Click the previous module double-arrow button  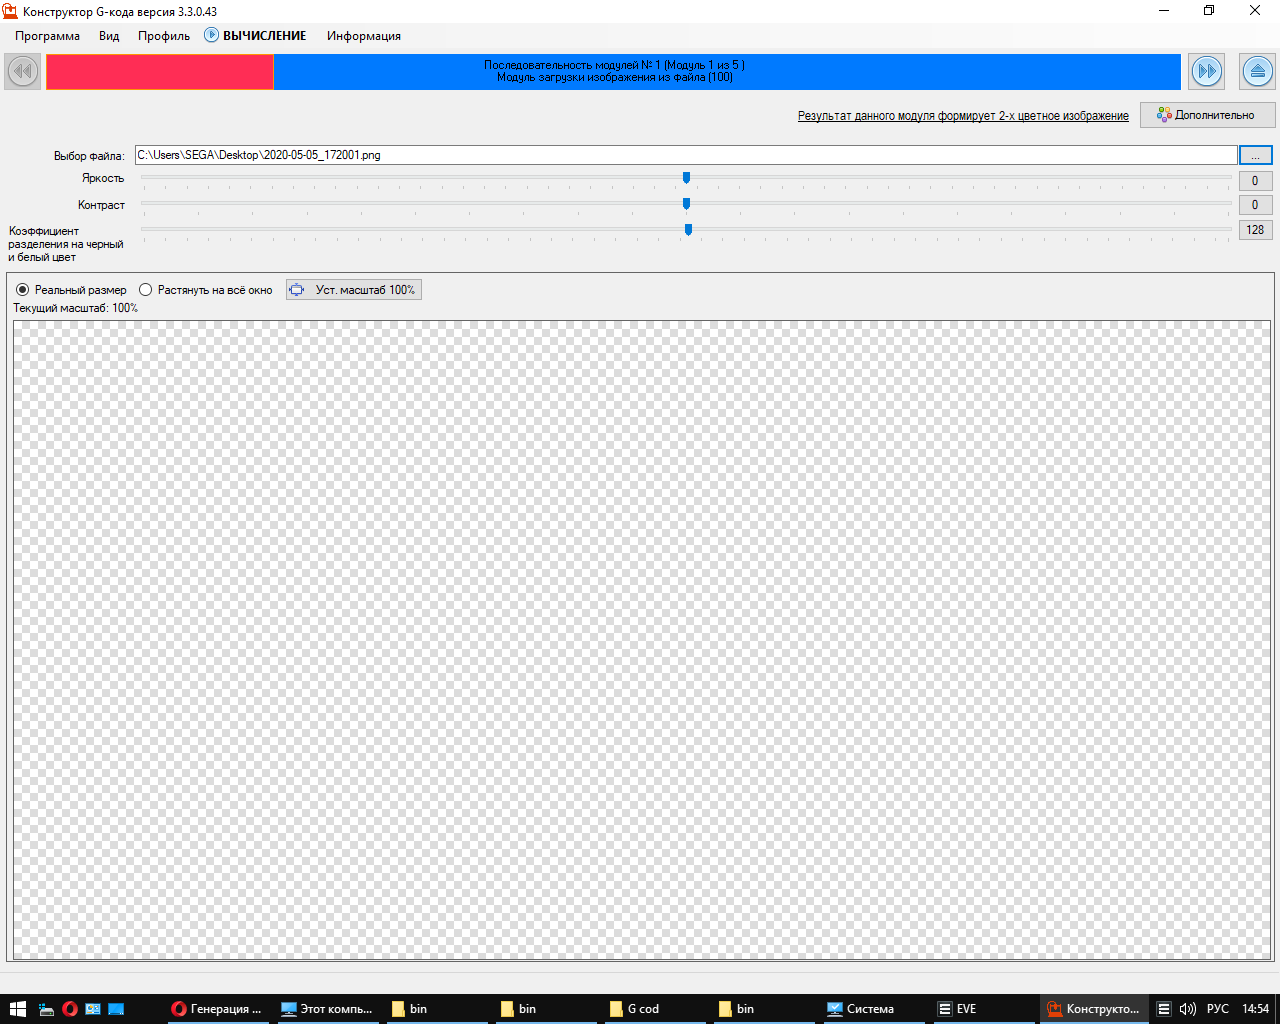(x=22, y=72)
